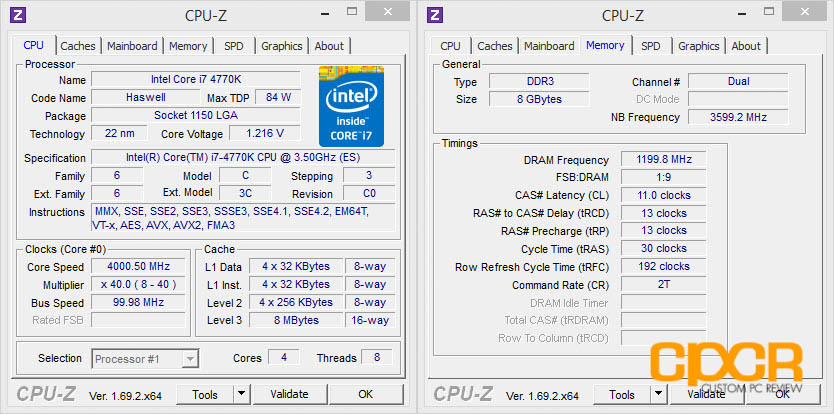The width and height of the screenshot is (834, 414).
Task: Expand Tools dropdown arrow in left window
Action: (x=241, y=394)
